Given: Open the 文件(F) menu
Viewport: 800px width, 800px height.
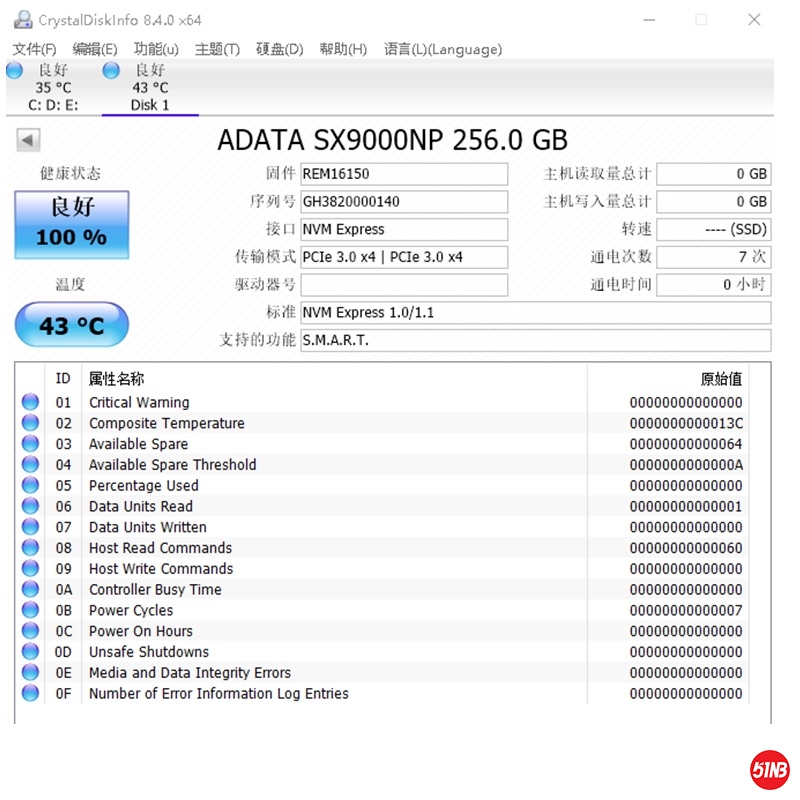Looking at the screenshot, I should 34,49.
